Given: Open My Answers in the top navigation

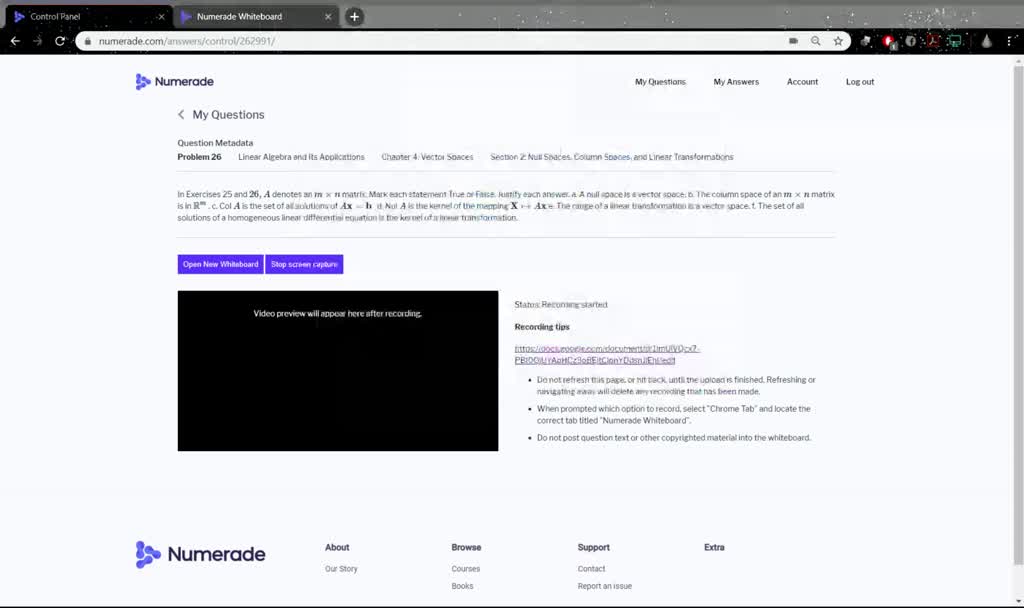Looking at the screenshot, I should click(x=736, y=82).
